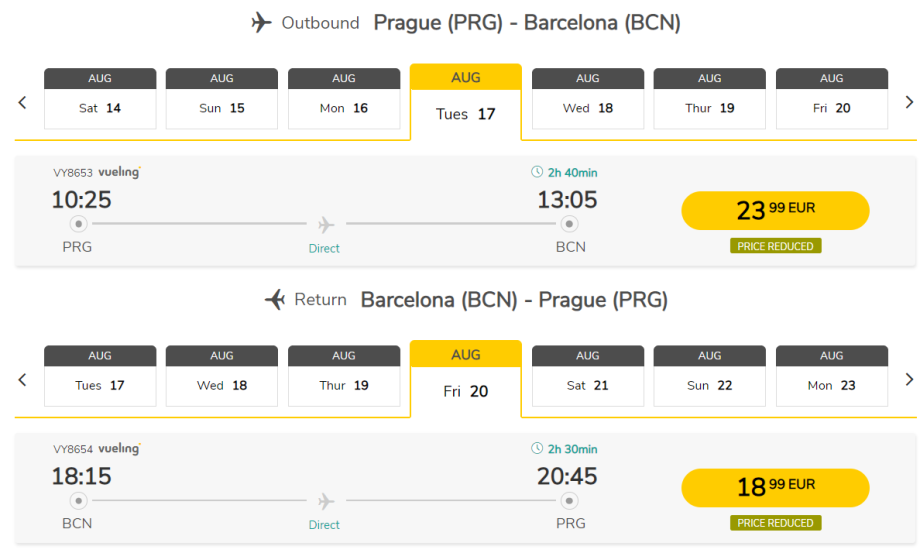
Task: Select return date Sat 21 Aug
Action: (x=588, y=375)
